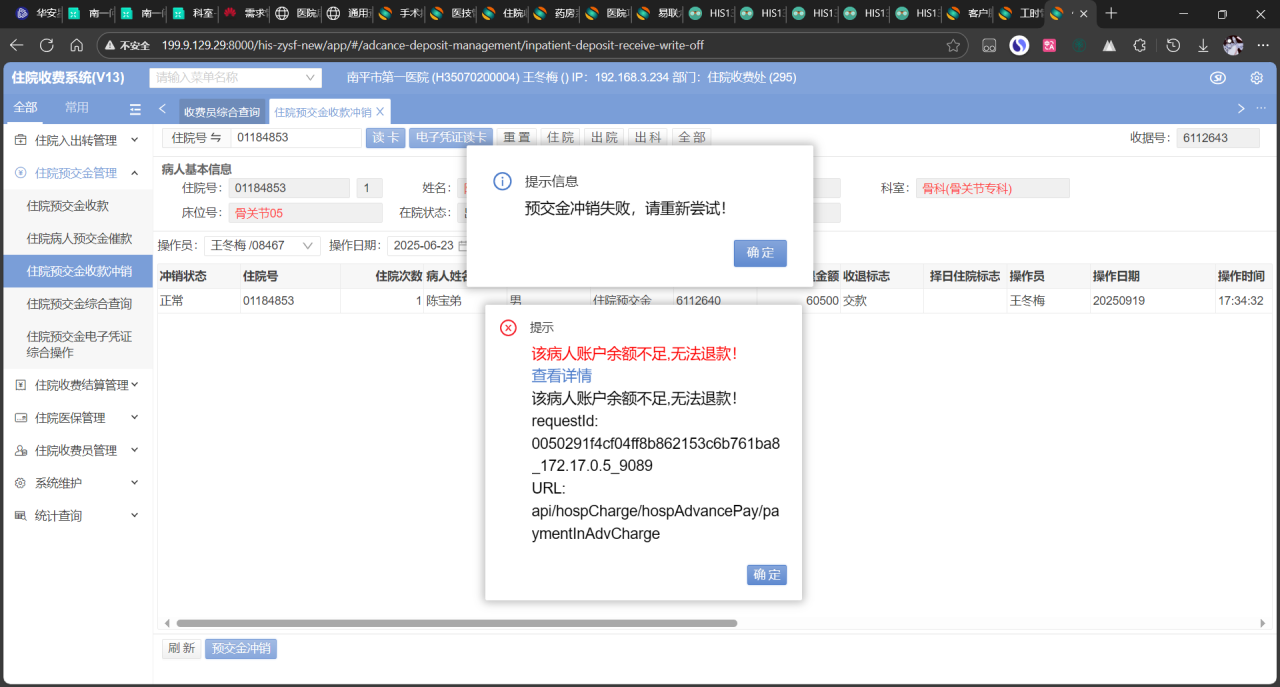Open the 操作员 dropdown showing 王冬梅
1280x687 pixels.
pyautogui.click(x=262, y=245)
